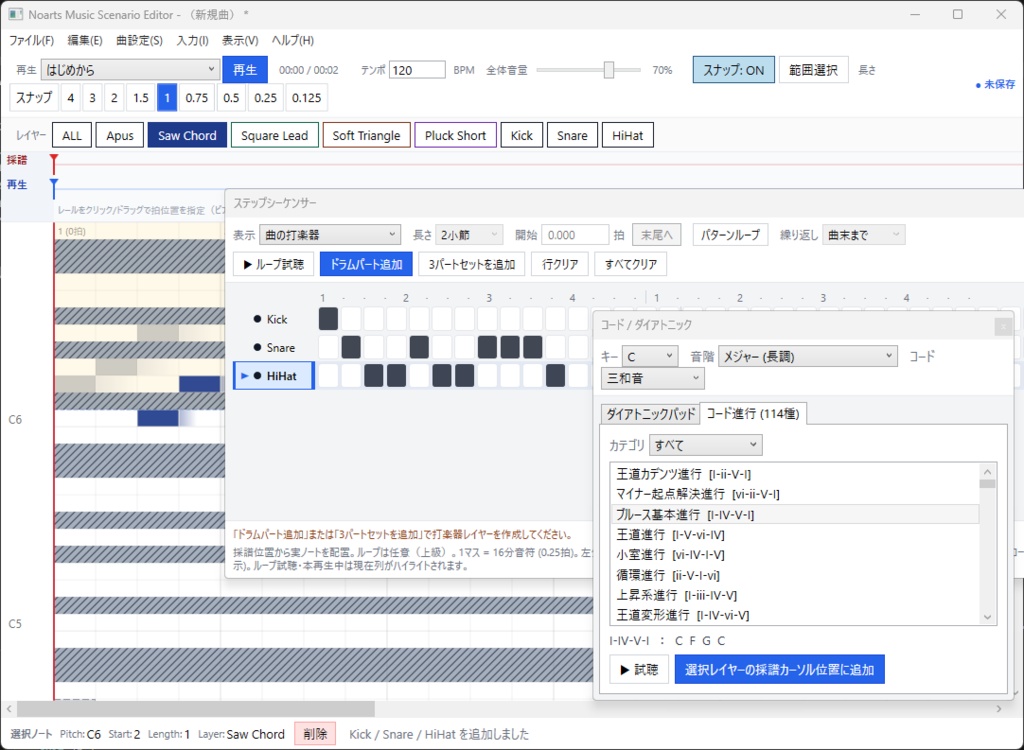Open the 再生 start position dropdown はじめから

pos(130,69)
